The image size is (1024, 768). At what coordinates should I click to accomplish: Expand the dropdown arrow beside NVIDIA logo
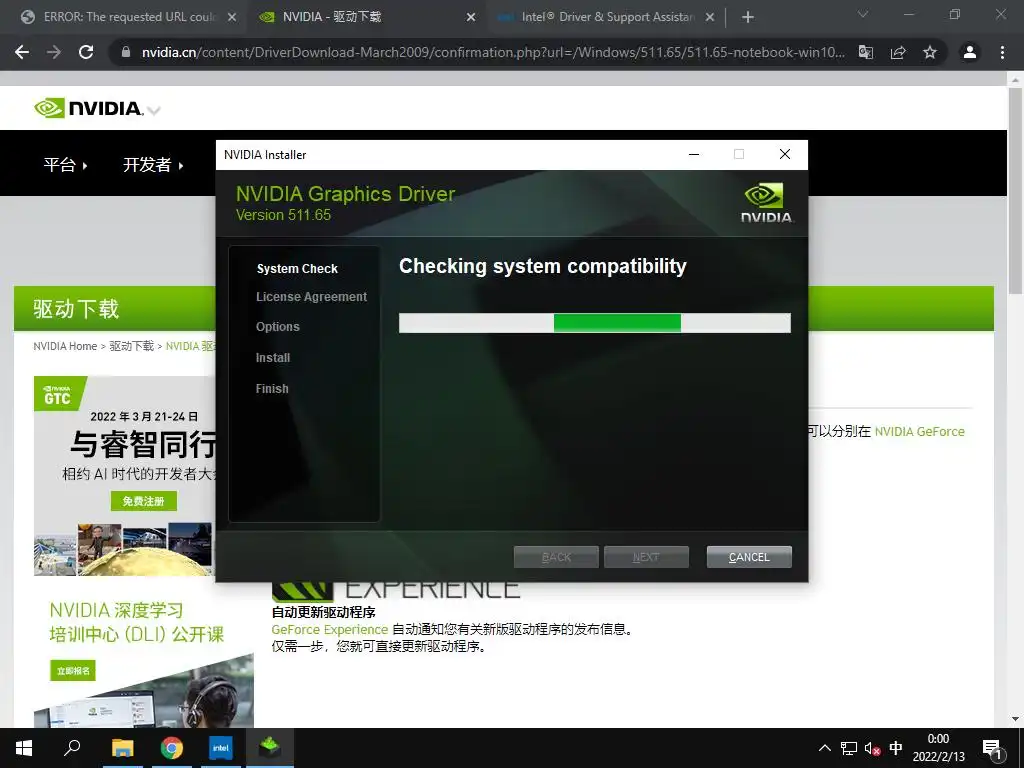point(153,110)
